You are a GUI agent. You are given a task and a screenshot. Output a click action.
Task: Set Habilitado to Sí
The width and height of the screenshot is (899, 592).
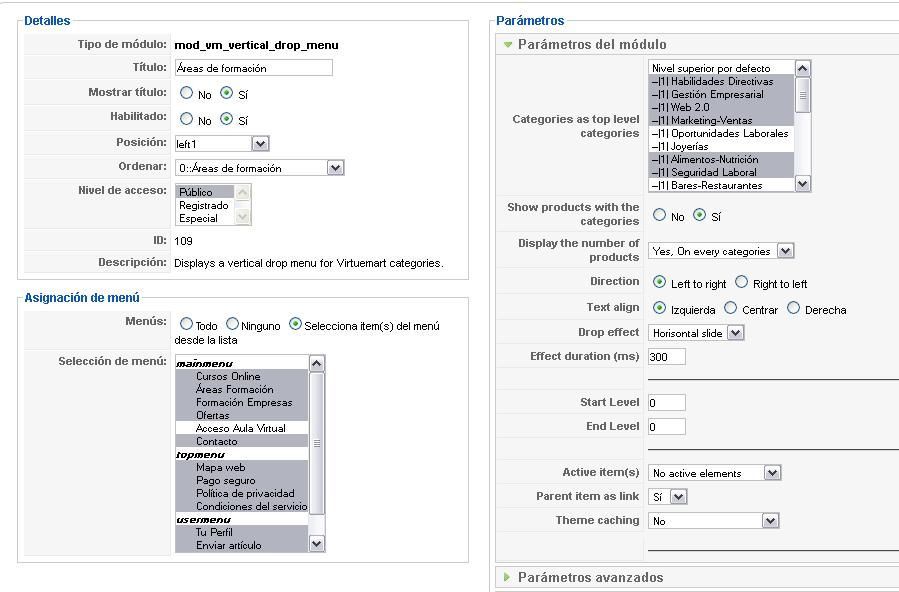(x=226, y=119)
